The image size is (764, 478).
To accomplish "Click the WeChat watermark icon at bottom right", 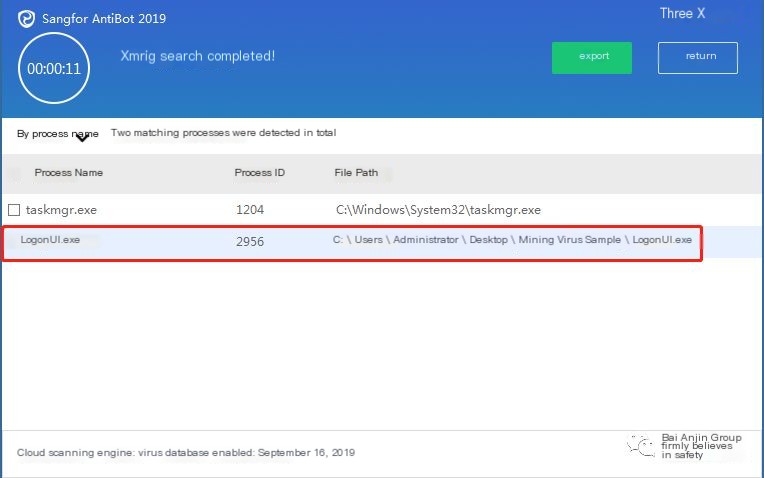I will [641, 446].
